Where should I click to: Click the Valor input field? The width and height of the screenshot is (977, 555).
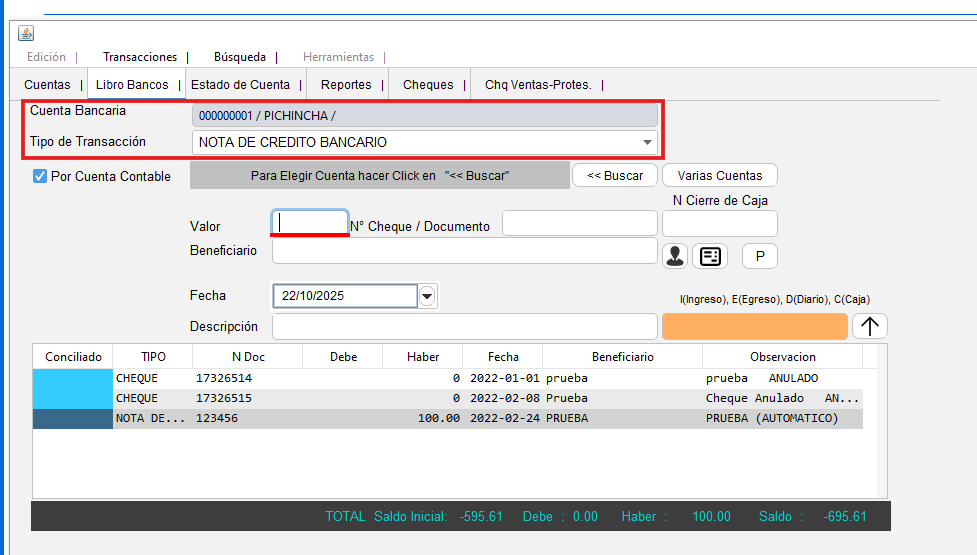click(x=311, y=222)
